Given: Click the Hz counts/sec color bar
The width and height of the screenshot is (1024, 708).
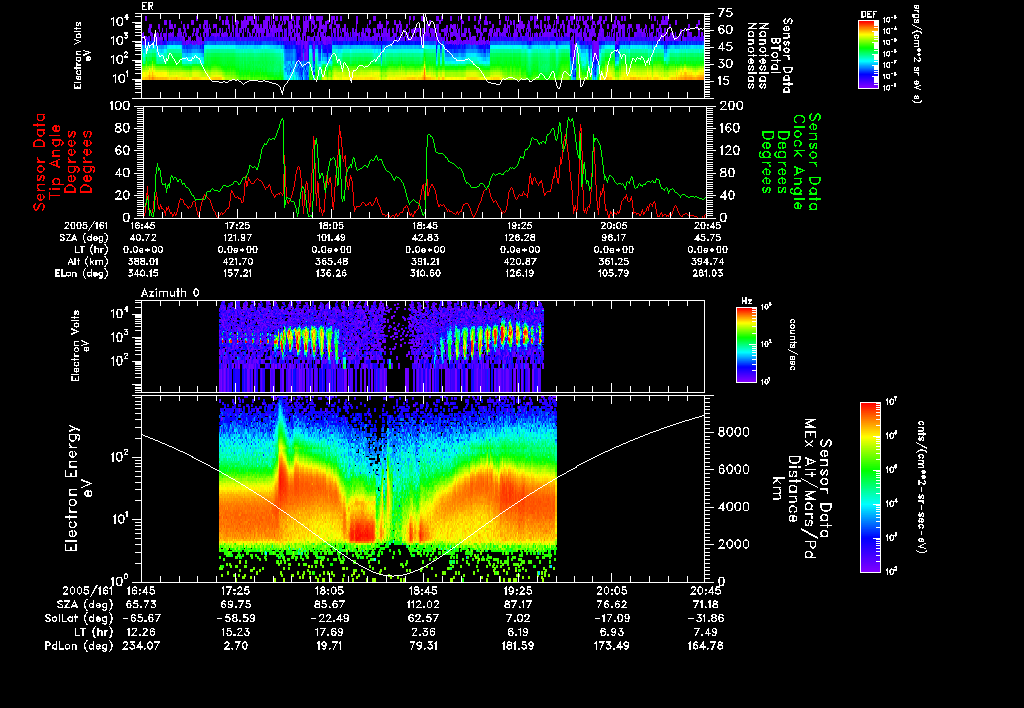Looking at the screenshot, I should 746,345.
